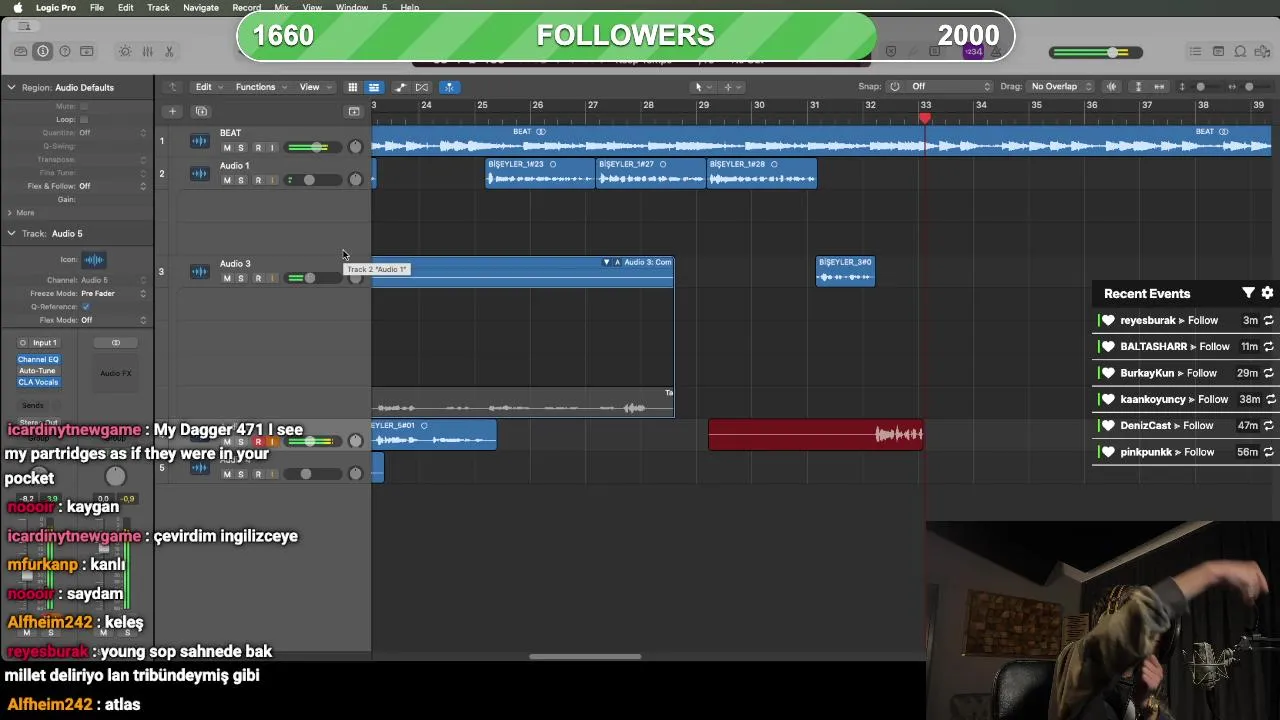The width and height of the screenshot is (1280, 720).
Task: Open the Snap dropdown set to Off
Action: [950, 87]
